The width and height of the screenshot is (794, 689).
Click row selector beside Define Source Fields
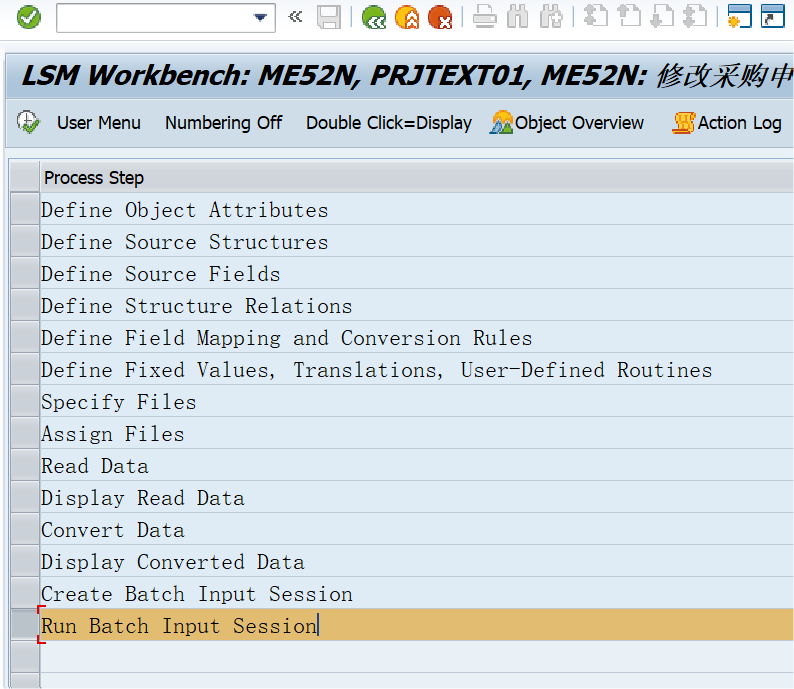click(25, 274)
